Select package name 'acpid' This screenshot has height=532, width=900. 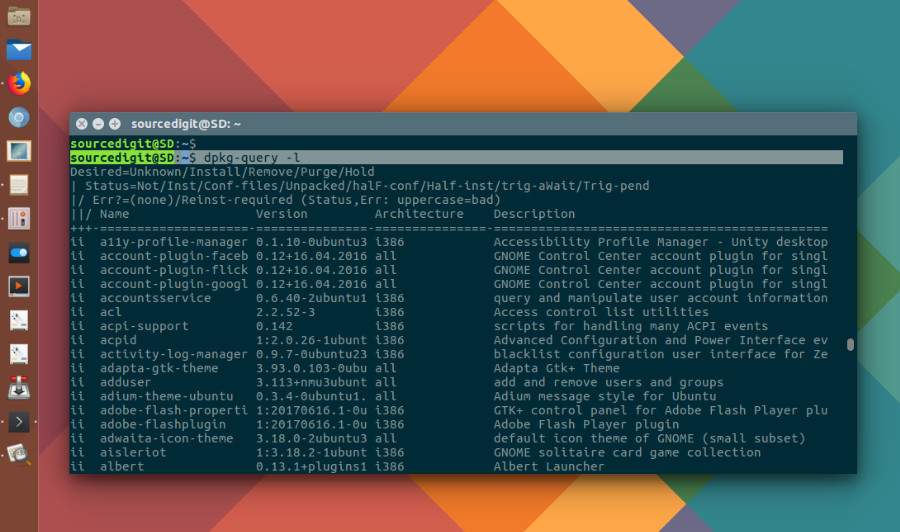[118, 340]
